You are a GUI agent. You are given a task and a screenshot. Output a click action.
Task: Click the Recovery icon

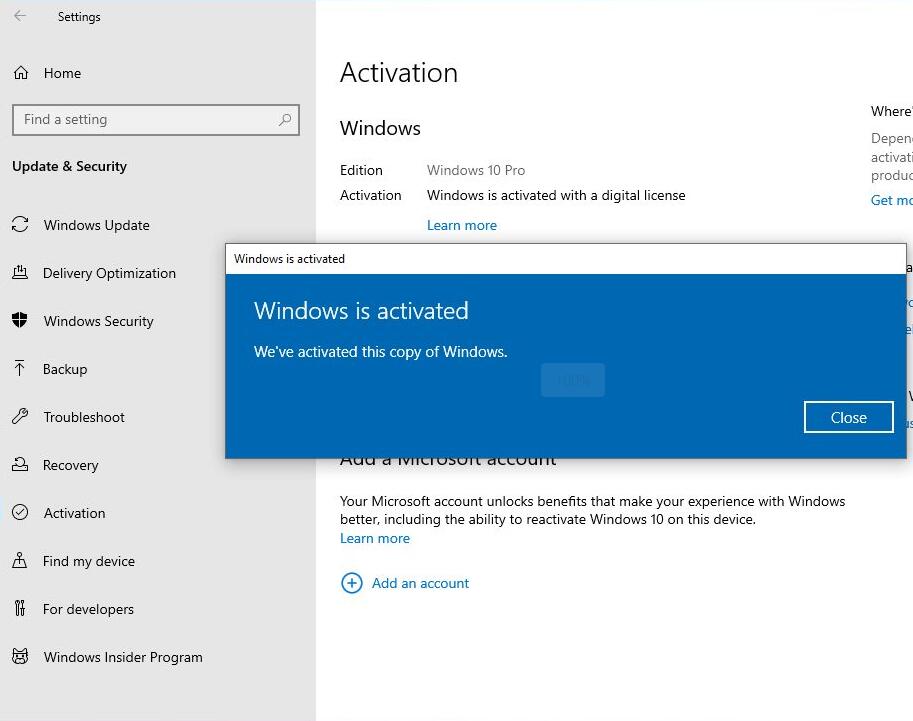pos(20,464)
